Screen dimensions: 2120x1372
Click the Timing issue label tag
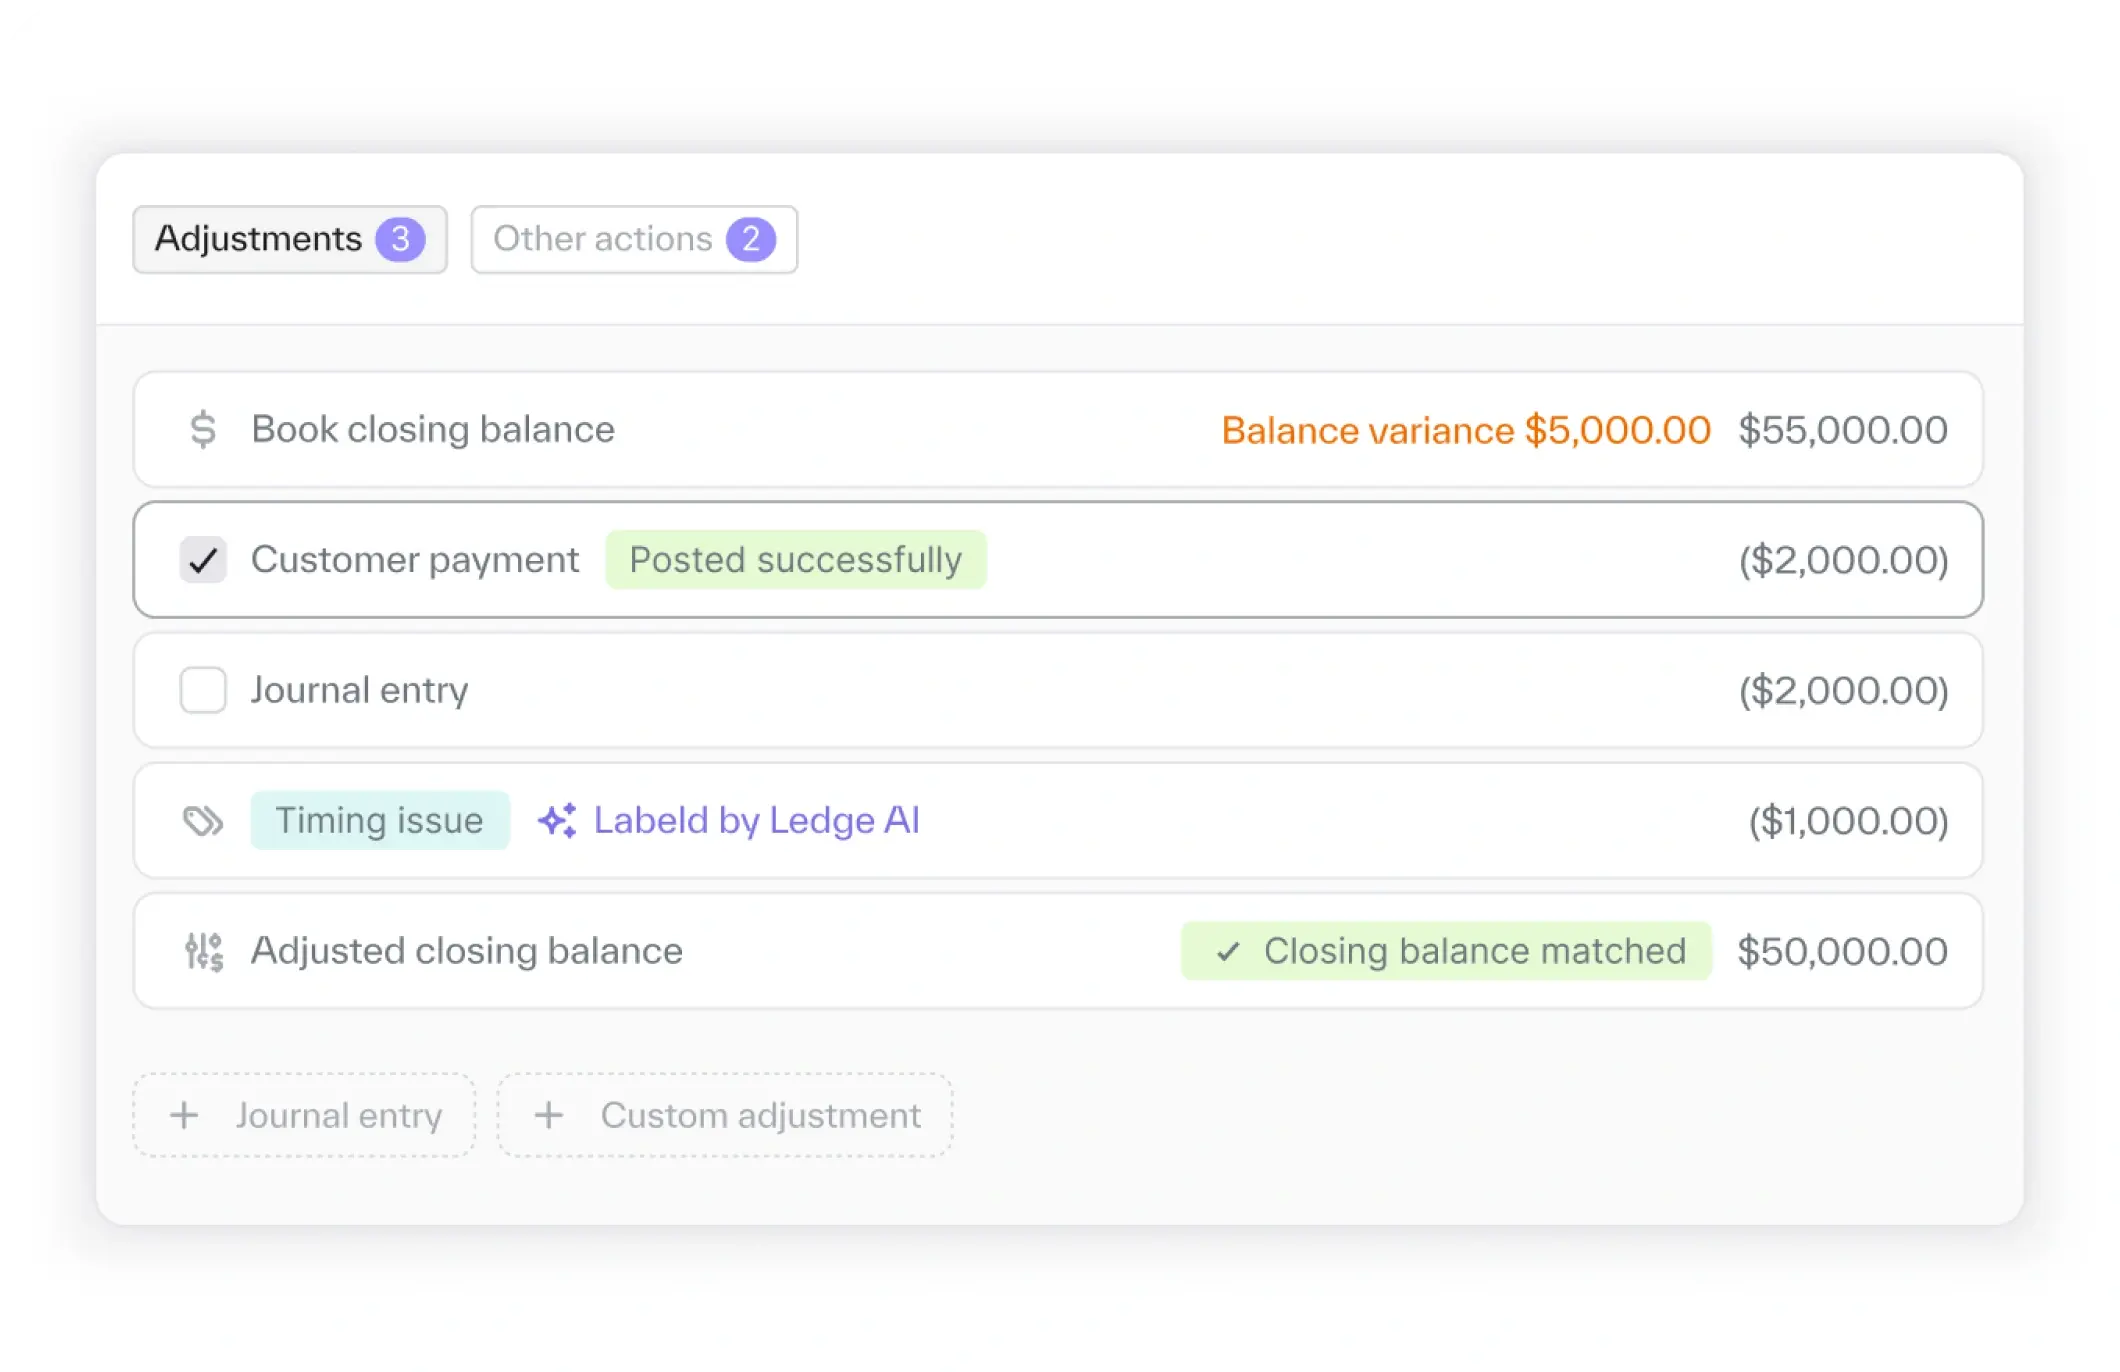(x=380, y=820)
